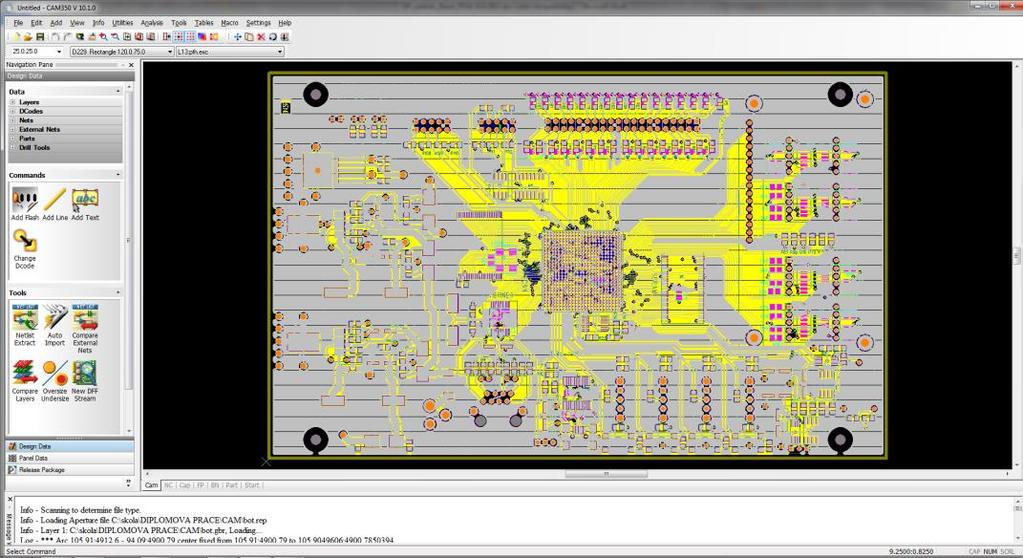This screenshot has width=1023, height=558.
Task: Close the message log panel
Action: [x=10, y=499]
